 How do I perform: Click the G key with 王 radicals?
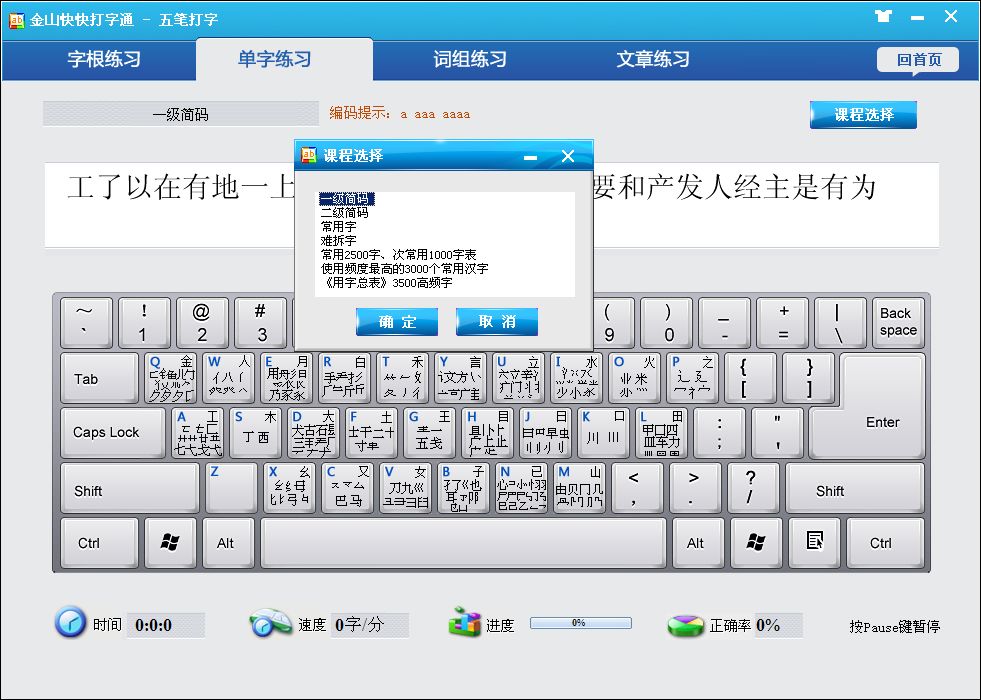pos(430,432)
